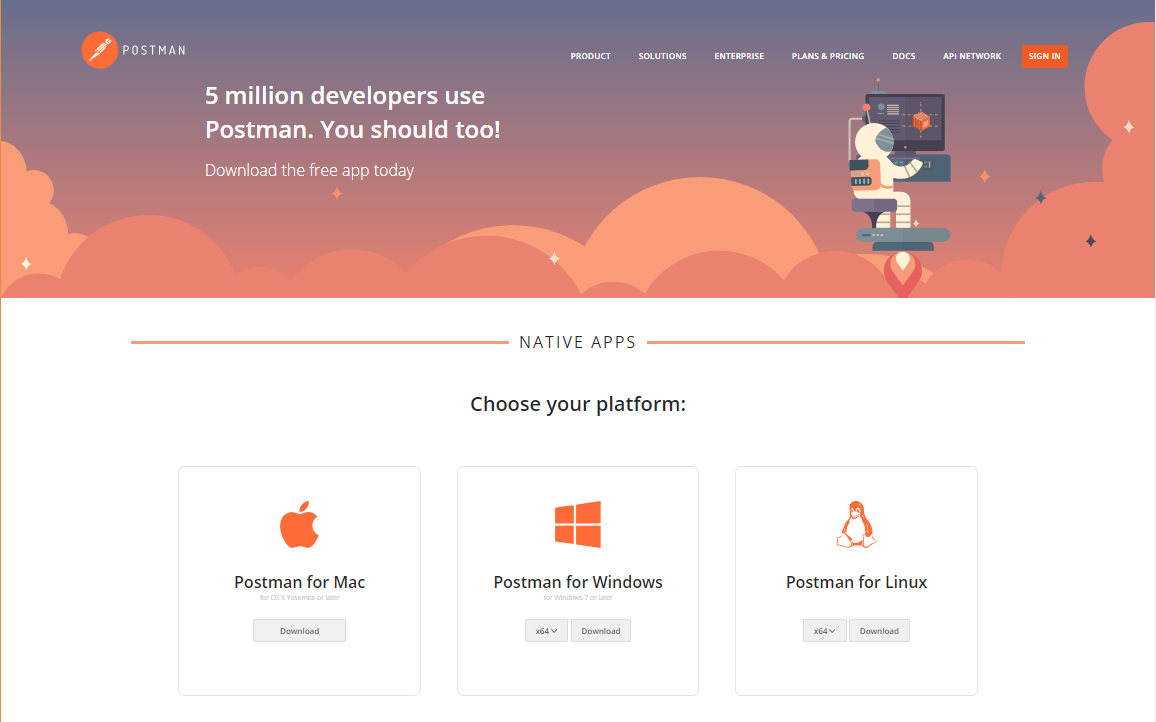Open the Solutions menu
1156x722 pixels.
pos(662,56)
